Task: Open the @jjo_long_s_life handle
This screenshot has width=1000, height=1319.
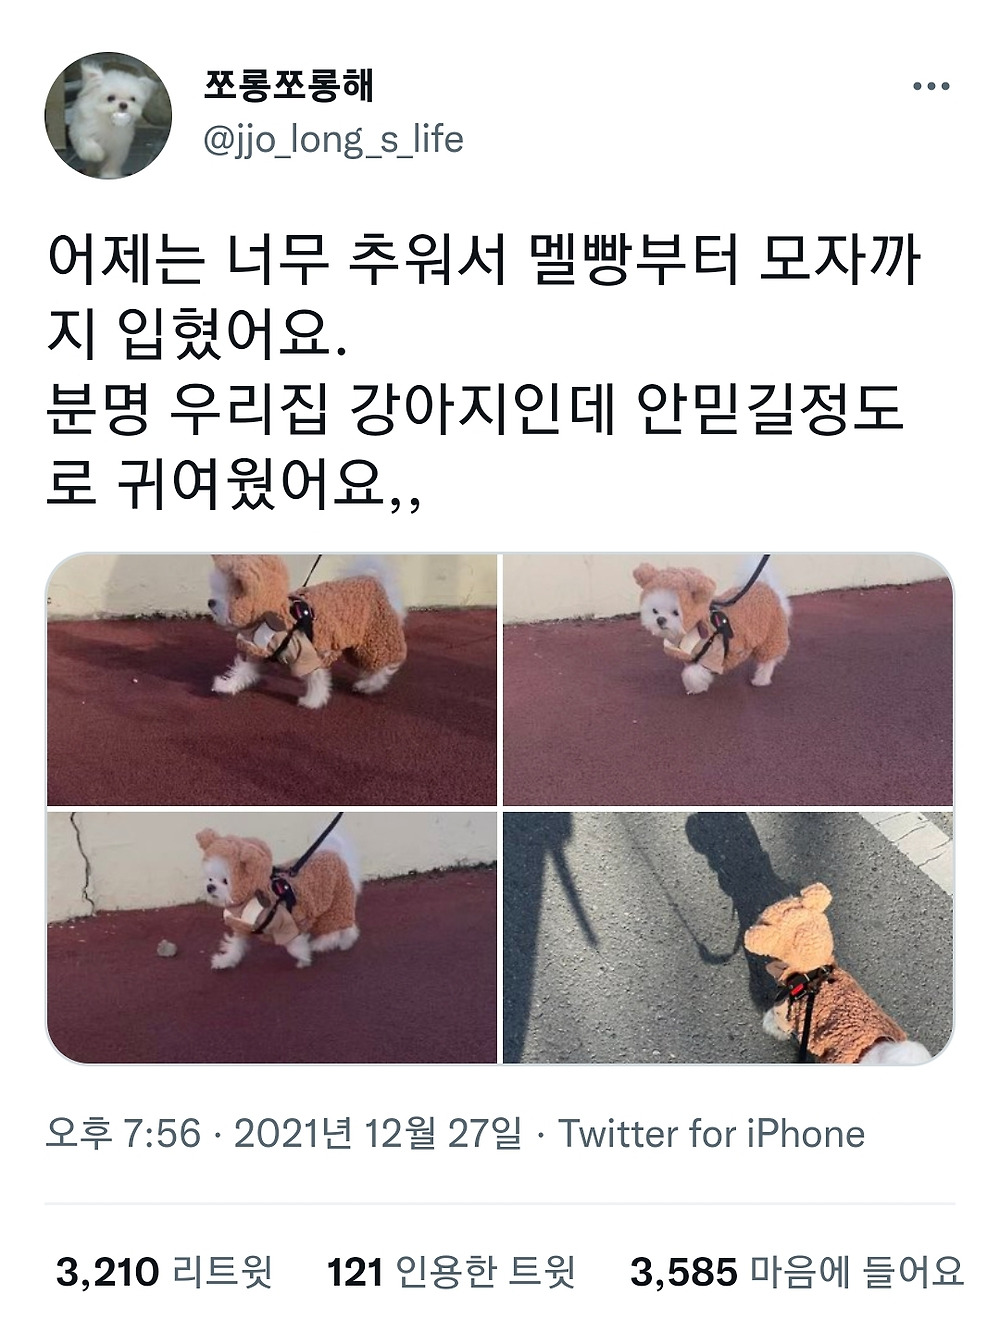Action: (333, 140)
